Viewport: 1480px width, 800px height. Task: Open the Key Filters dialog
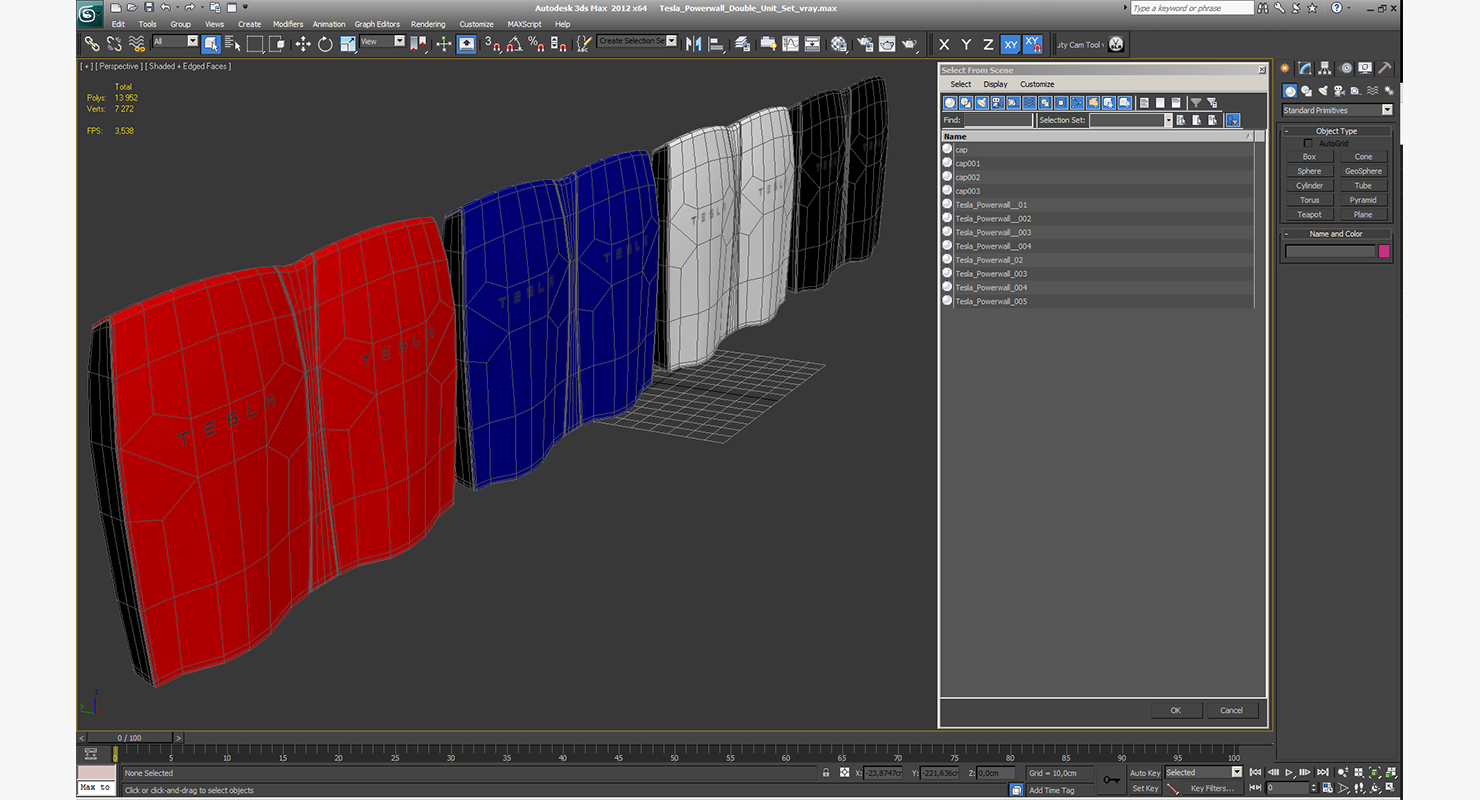click(x=1212, y=788)
